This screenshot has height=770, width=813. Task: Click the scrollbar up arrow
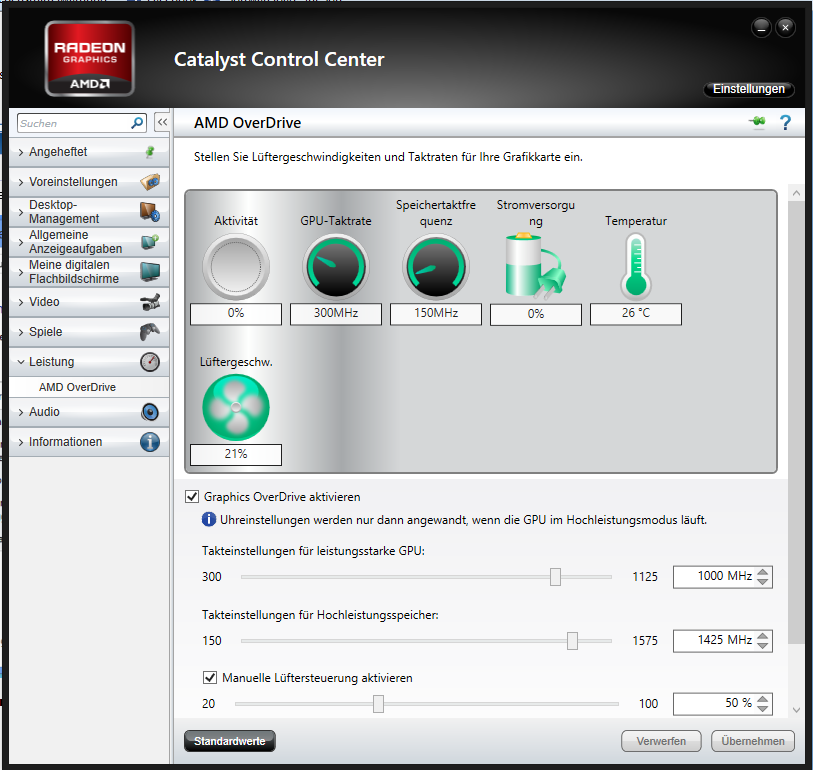[796, 193]
